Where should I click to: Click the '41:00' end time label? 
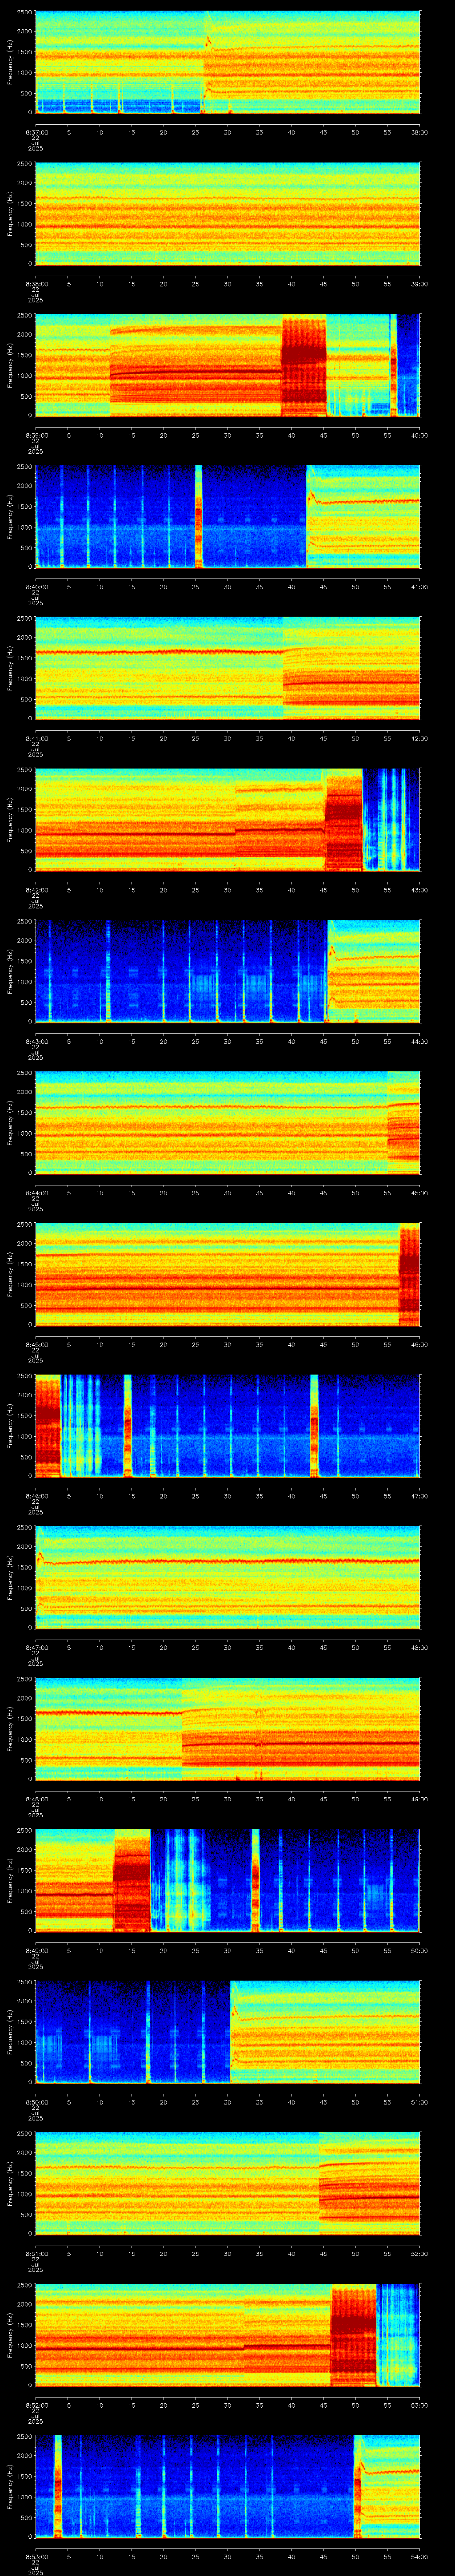pyautogui.click(x=419, y=586)
